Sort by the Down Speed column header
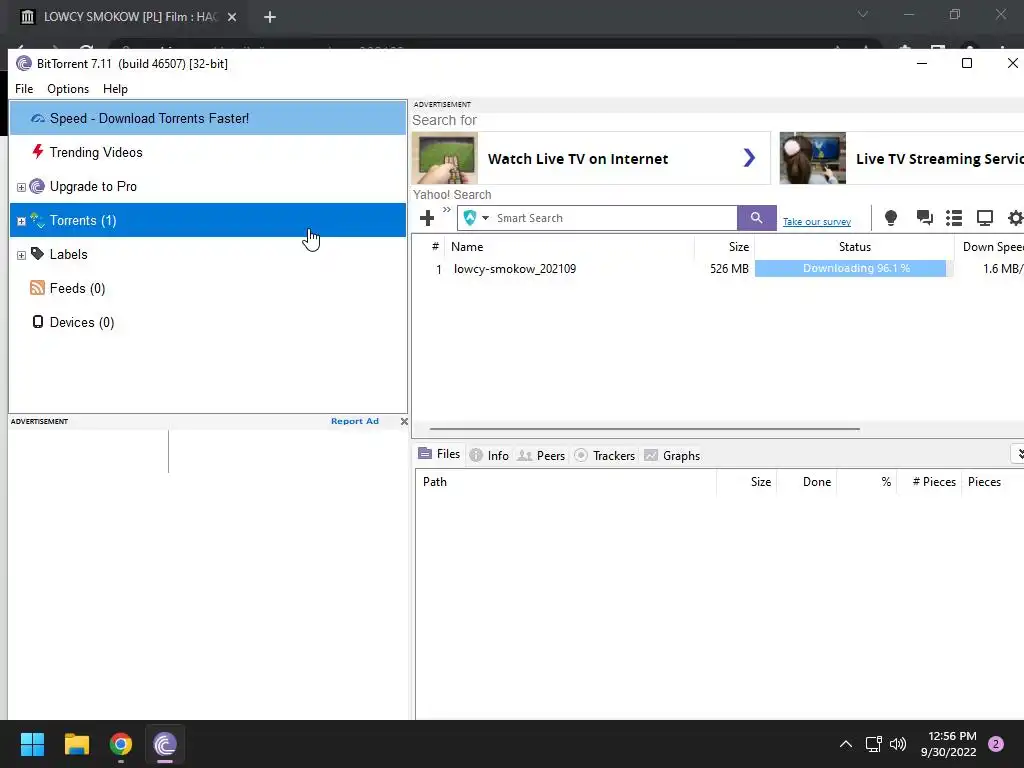The image size is (1024, 768). (x=989, y=247)
